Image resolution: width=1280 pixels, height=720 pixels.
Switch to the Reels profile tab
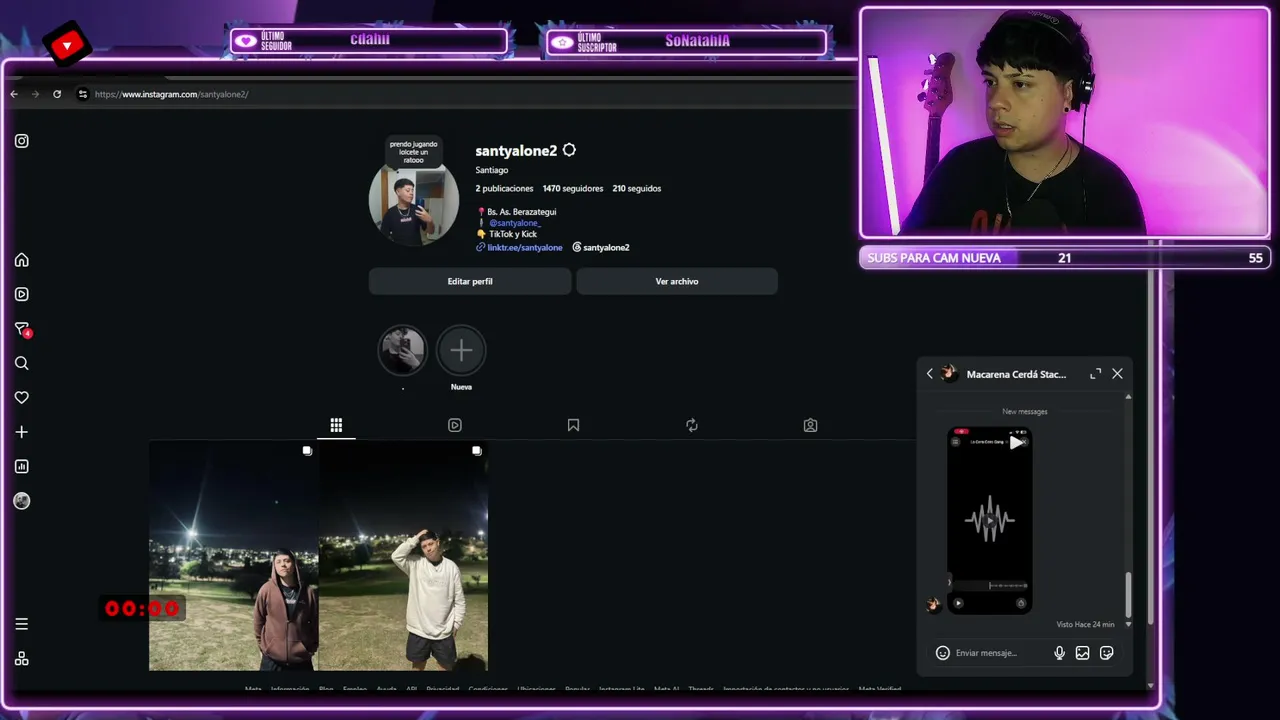pyautogui.click(x=455, y=425)
